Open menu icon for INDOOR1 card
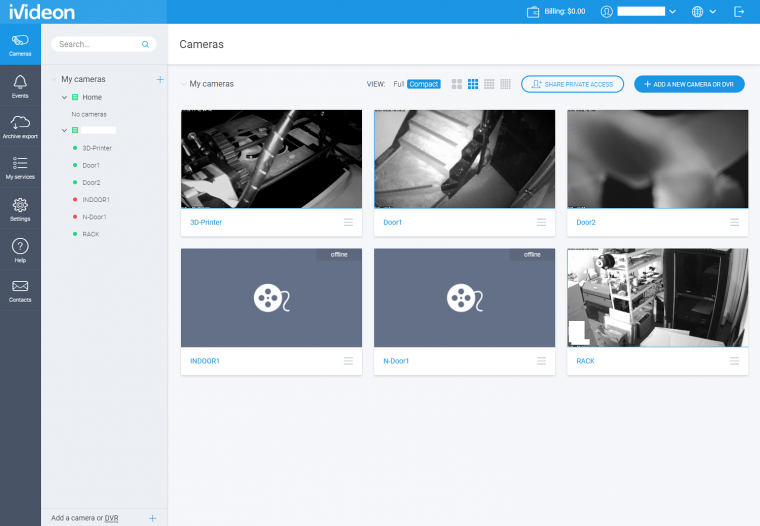This screenshot has width=760, height=526. click(348, 361)
